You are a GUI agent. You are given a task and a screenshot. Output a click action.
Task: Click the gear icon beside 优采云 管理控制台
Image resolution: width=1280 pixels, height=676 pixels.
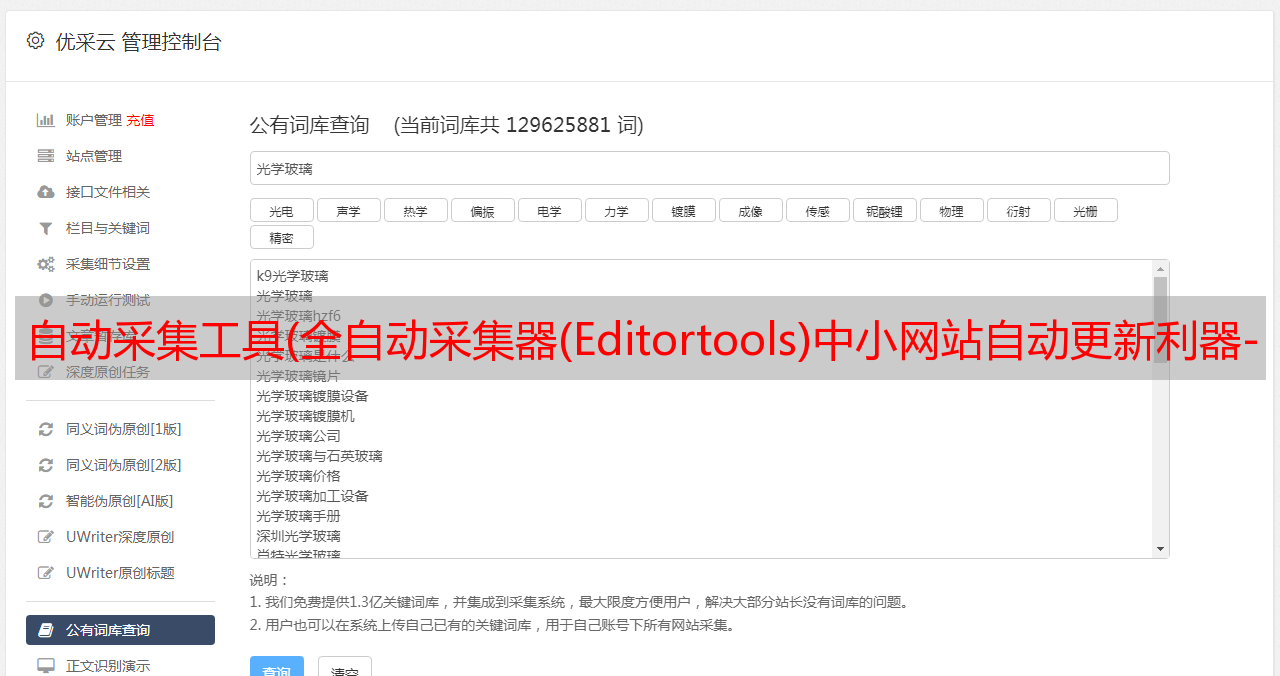click(36, 41)
